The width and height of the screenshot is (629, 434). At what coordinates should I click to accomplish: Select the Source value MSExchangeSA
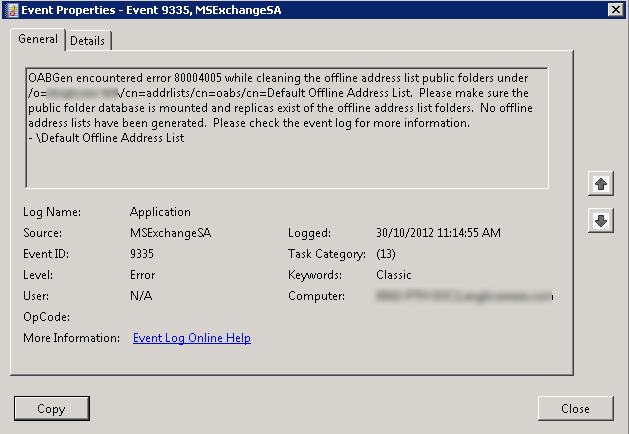click(x=170, y=233)
